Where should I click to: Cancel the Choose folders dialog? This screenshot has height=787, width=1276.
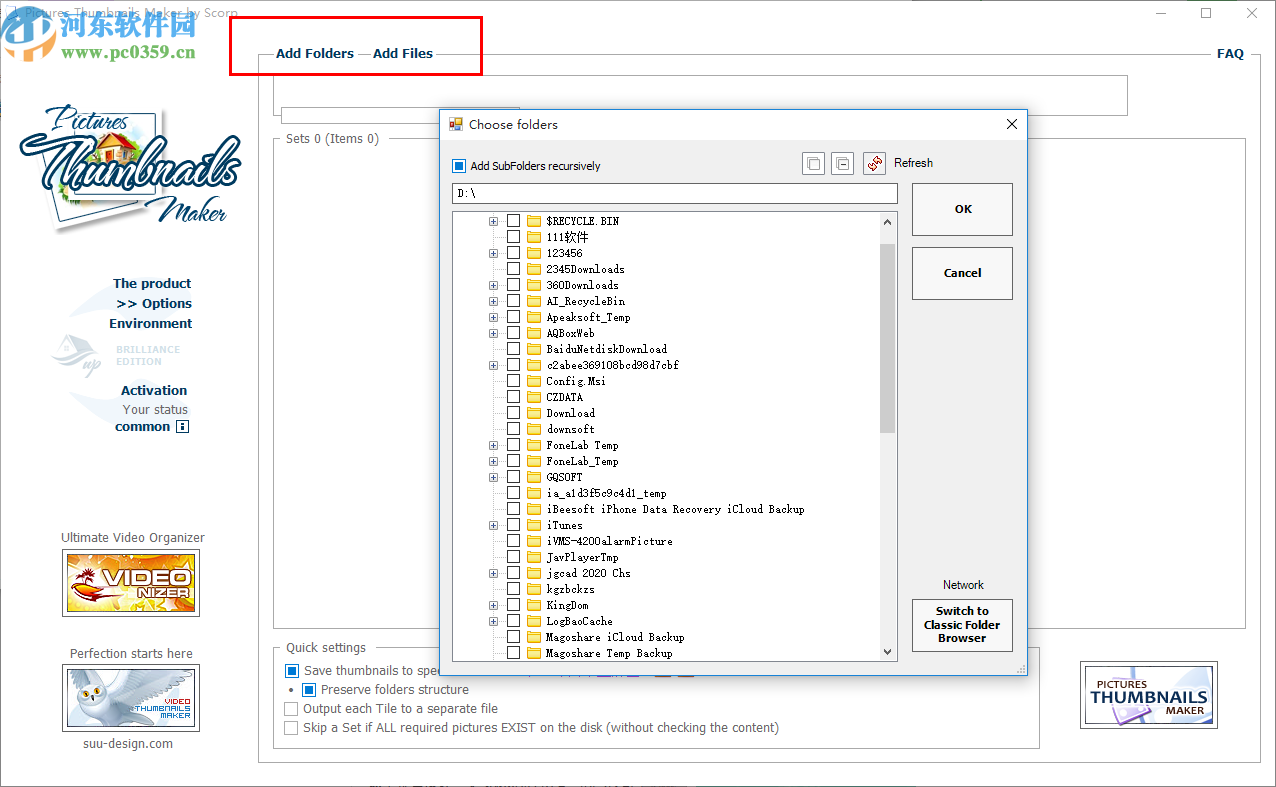962,273
